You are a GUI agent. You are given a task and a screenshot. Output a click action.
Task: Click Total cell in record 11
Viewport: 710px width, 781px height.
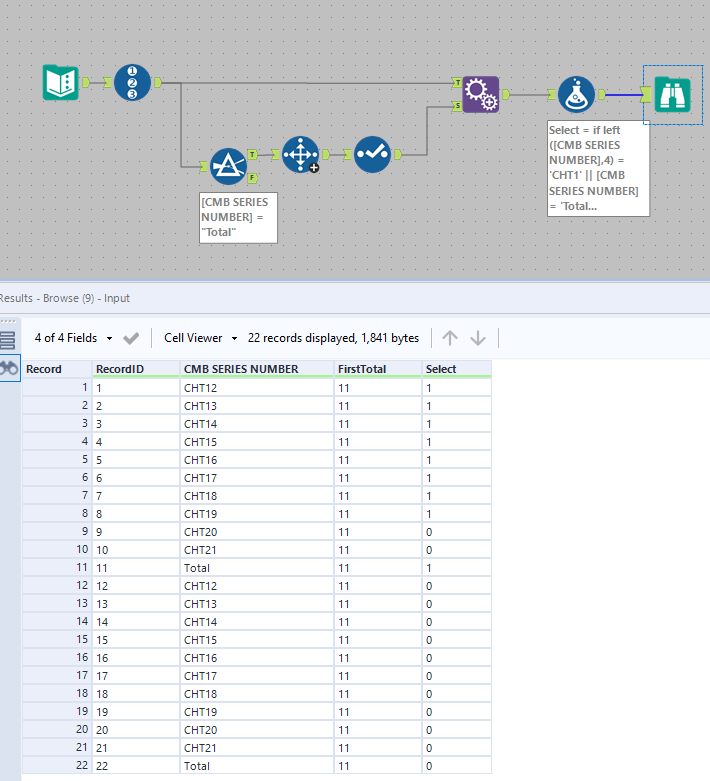click(257, 568)
